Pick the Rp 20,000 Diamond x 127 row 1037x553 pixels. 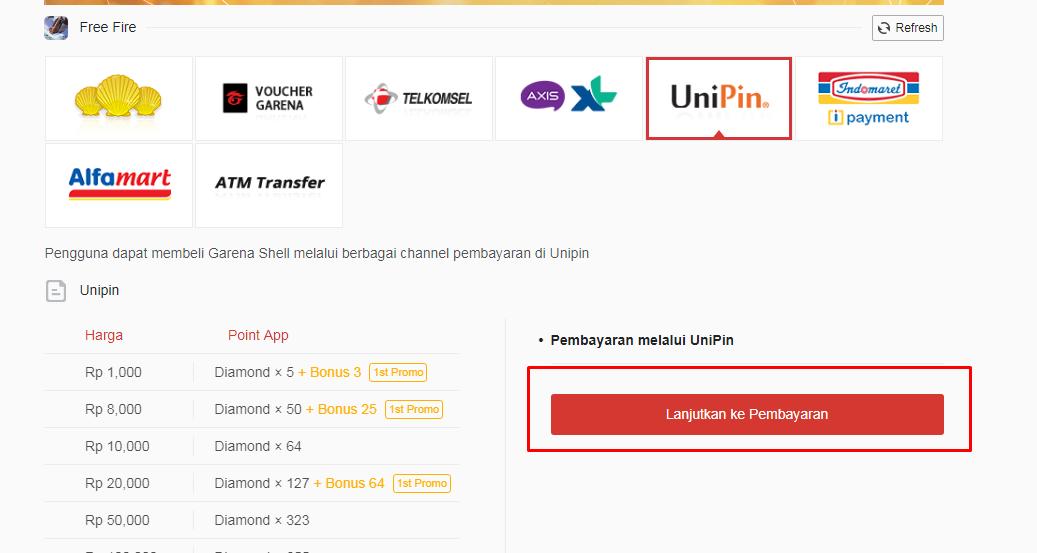coord(252,484)
